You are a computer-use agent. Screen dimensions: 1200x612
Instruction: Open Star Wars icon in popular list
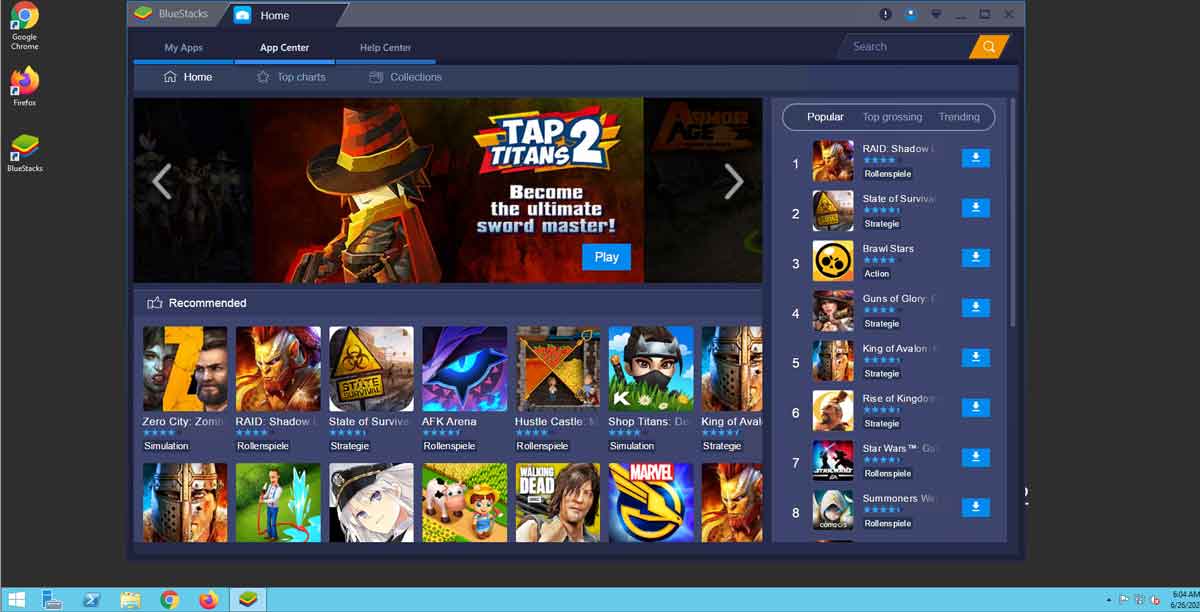[833, 461]
